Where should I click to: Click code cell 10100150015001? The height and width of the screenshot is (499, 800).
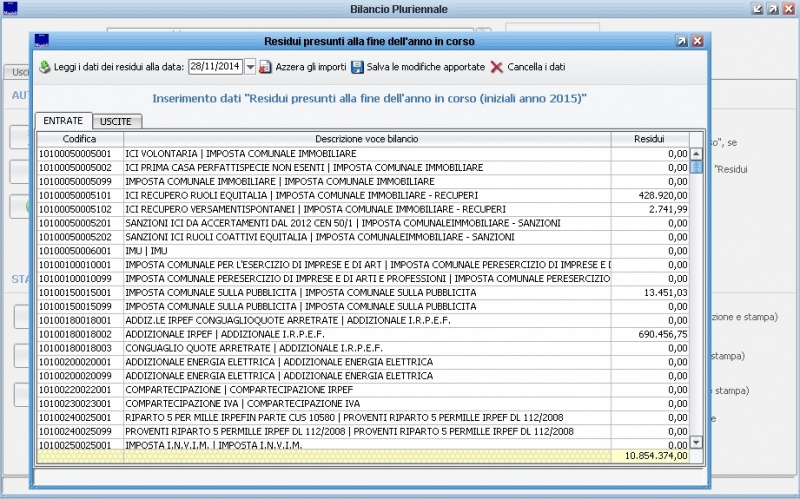pos(80,293)
